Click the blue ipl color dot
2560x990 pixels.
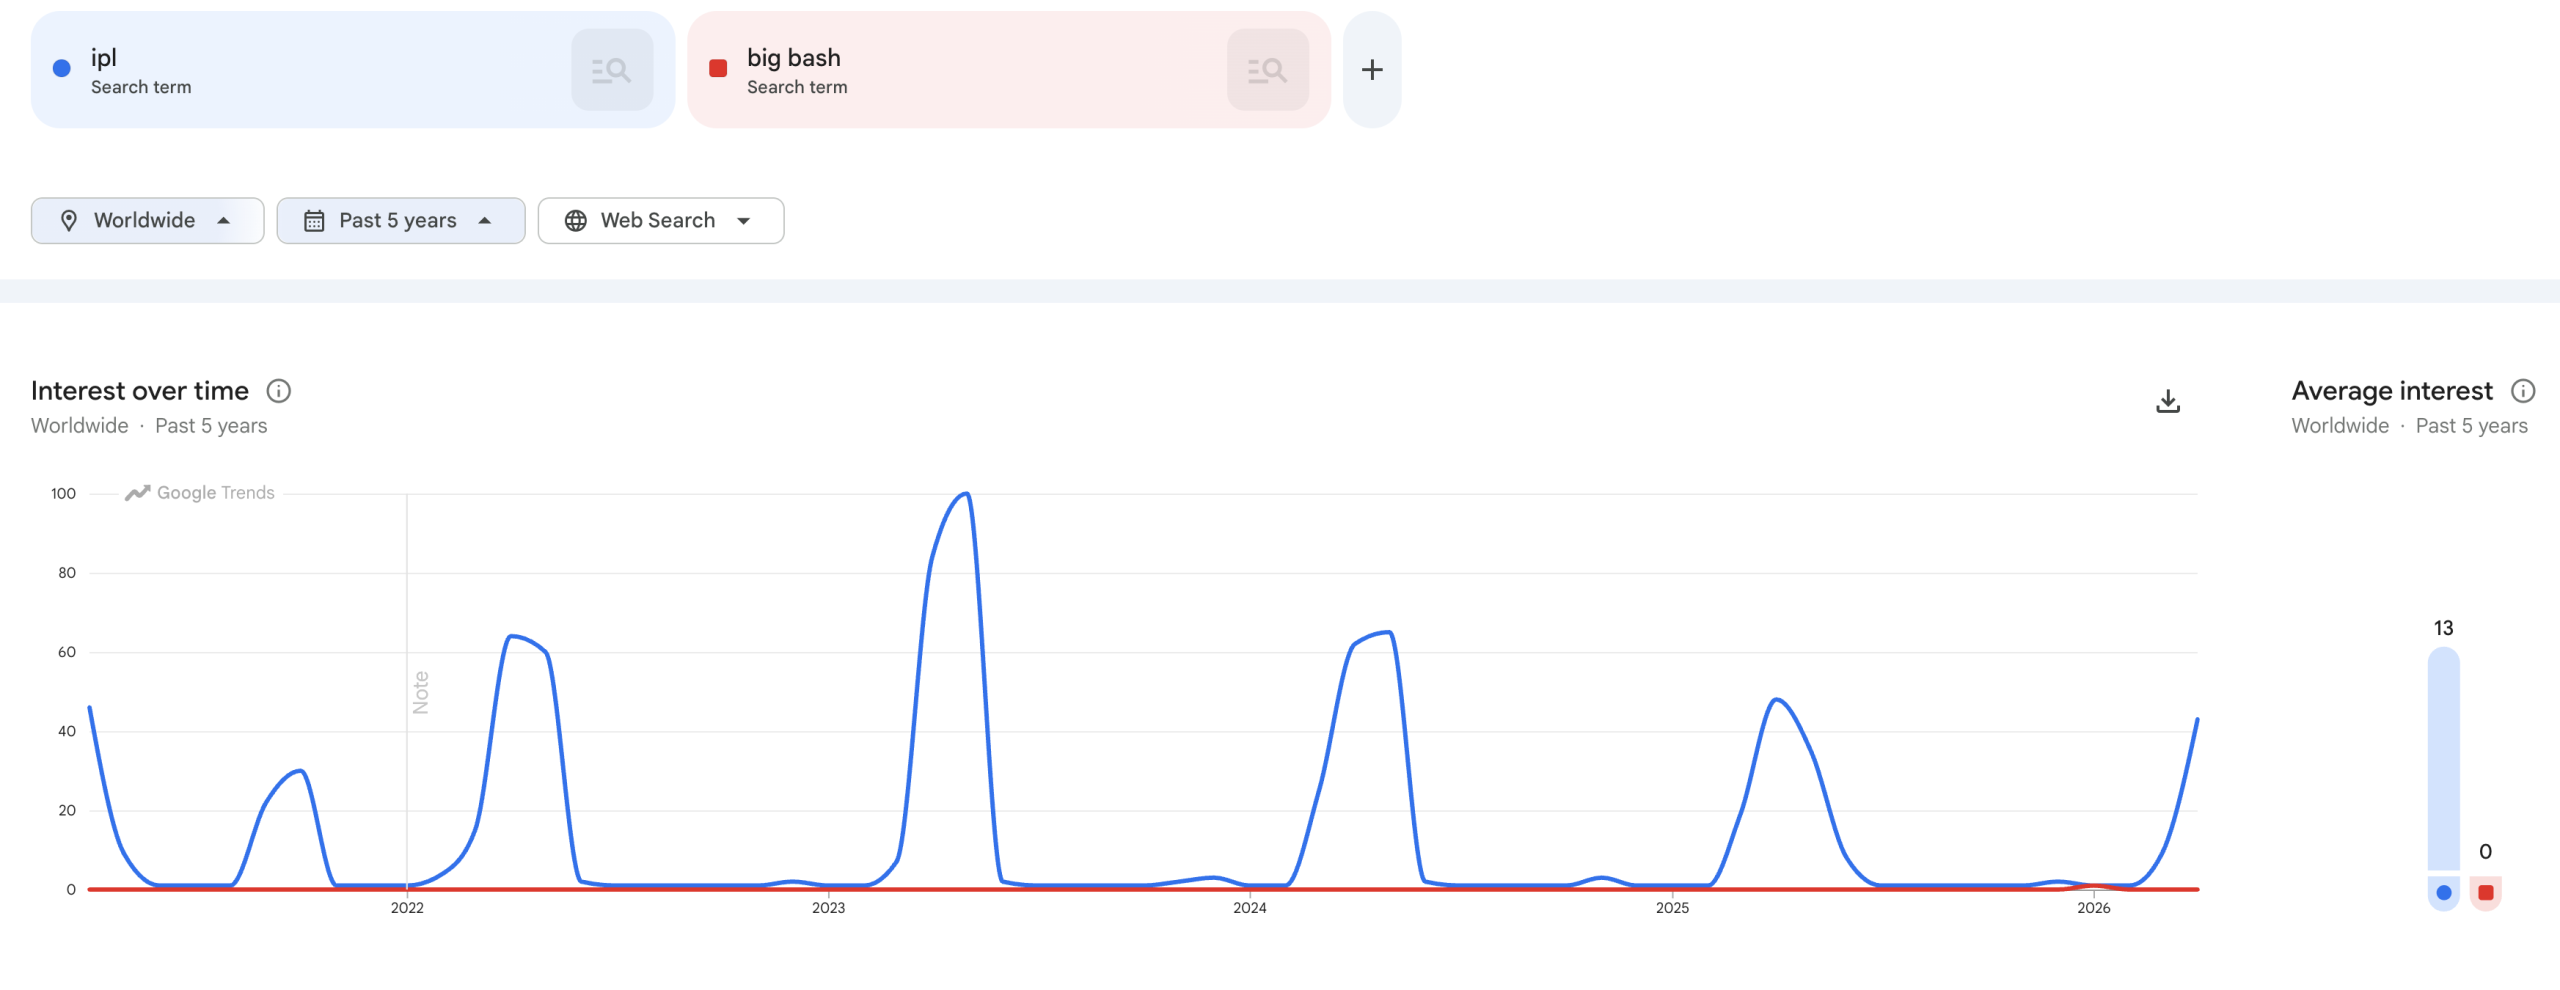pyautogui.click(x=62, y=68)
